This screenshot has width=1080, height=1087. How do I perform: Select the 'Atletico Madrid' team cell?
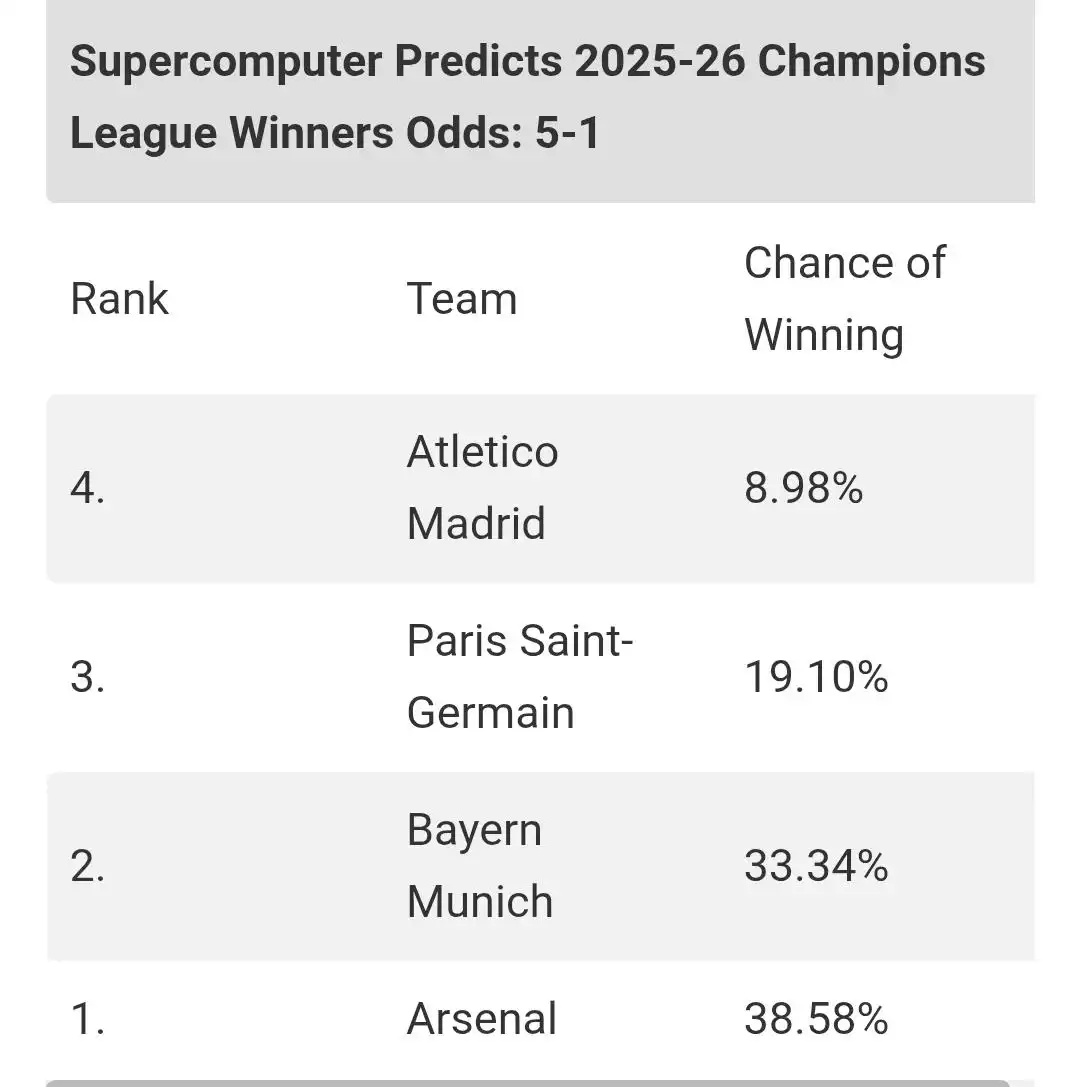pyautogui.click(x=482, y=488)
